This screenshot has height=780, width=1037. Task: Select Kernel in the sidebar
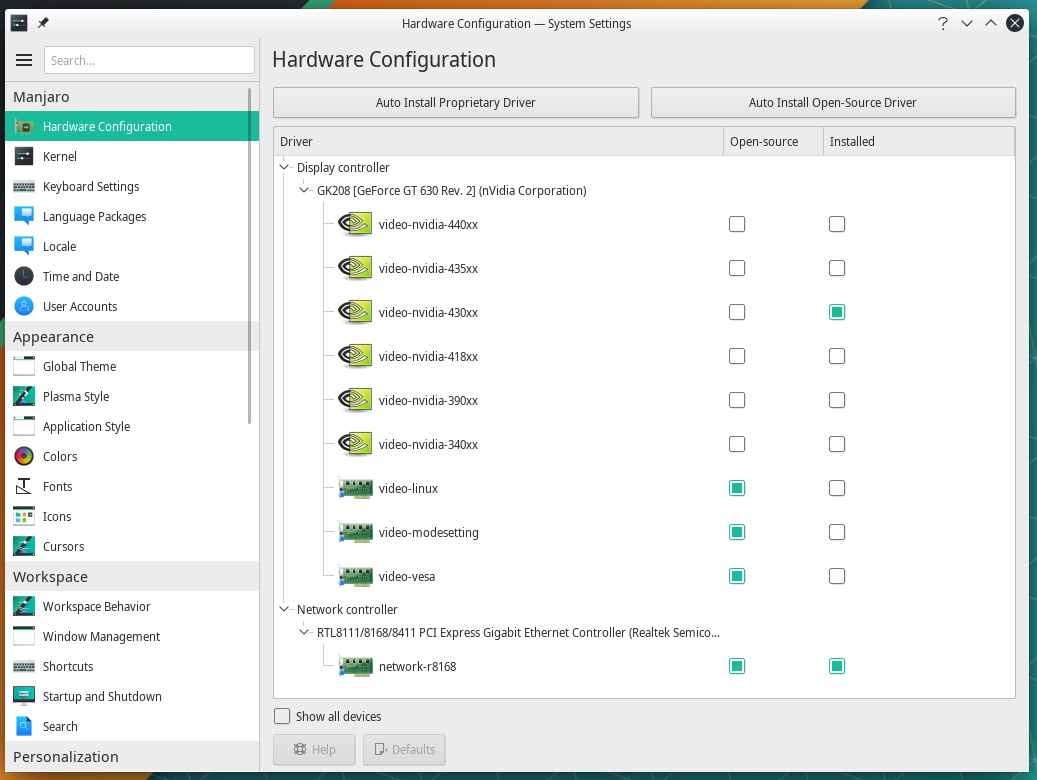pos(132,156)
